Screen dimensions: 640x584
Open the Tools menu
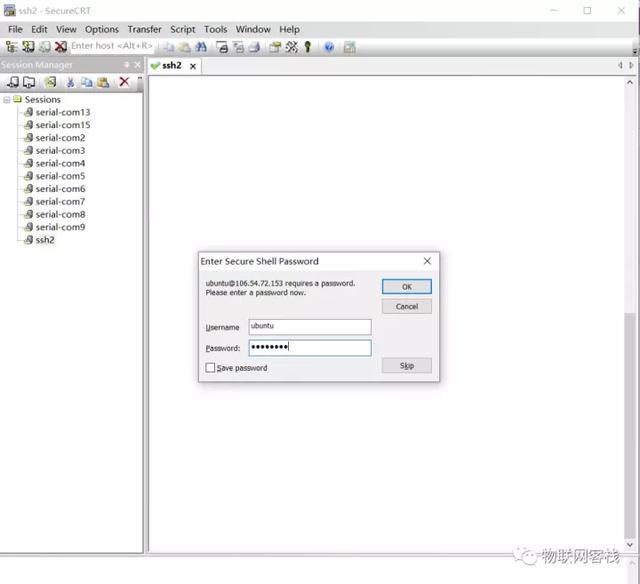216,29
